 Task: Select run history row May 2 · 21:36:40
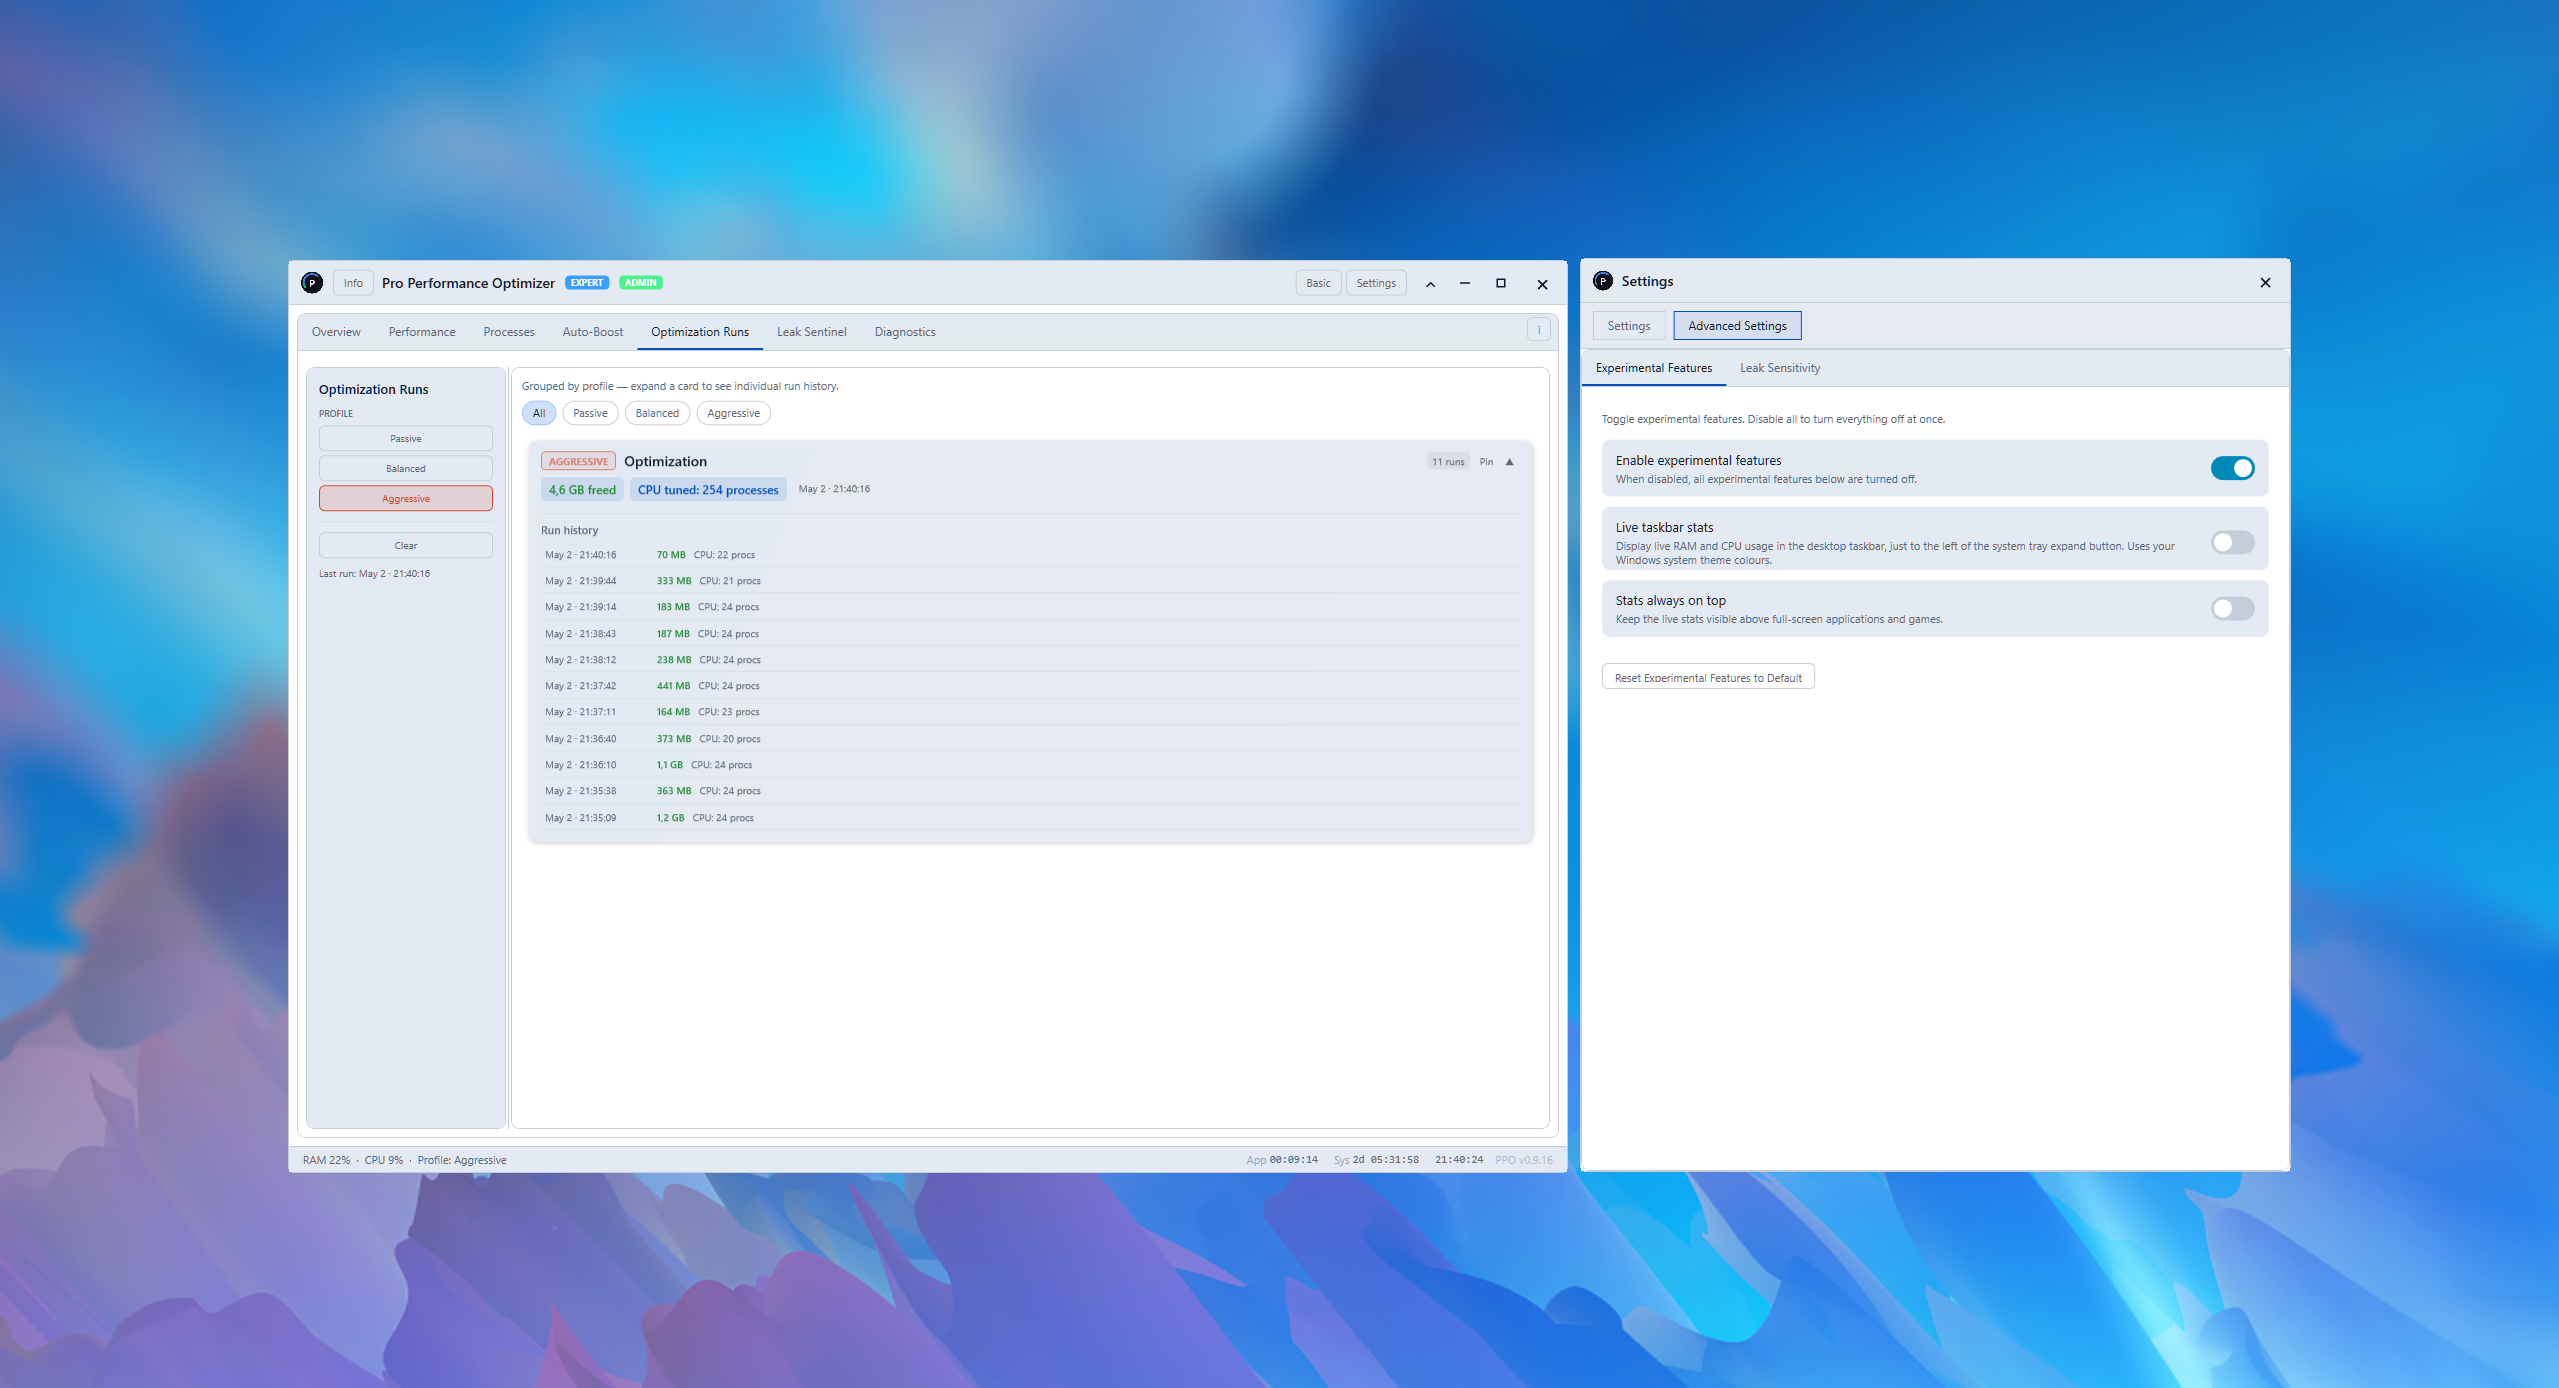[1030, 739]
